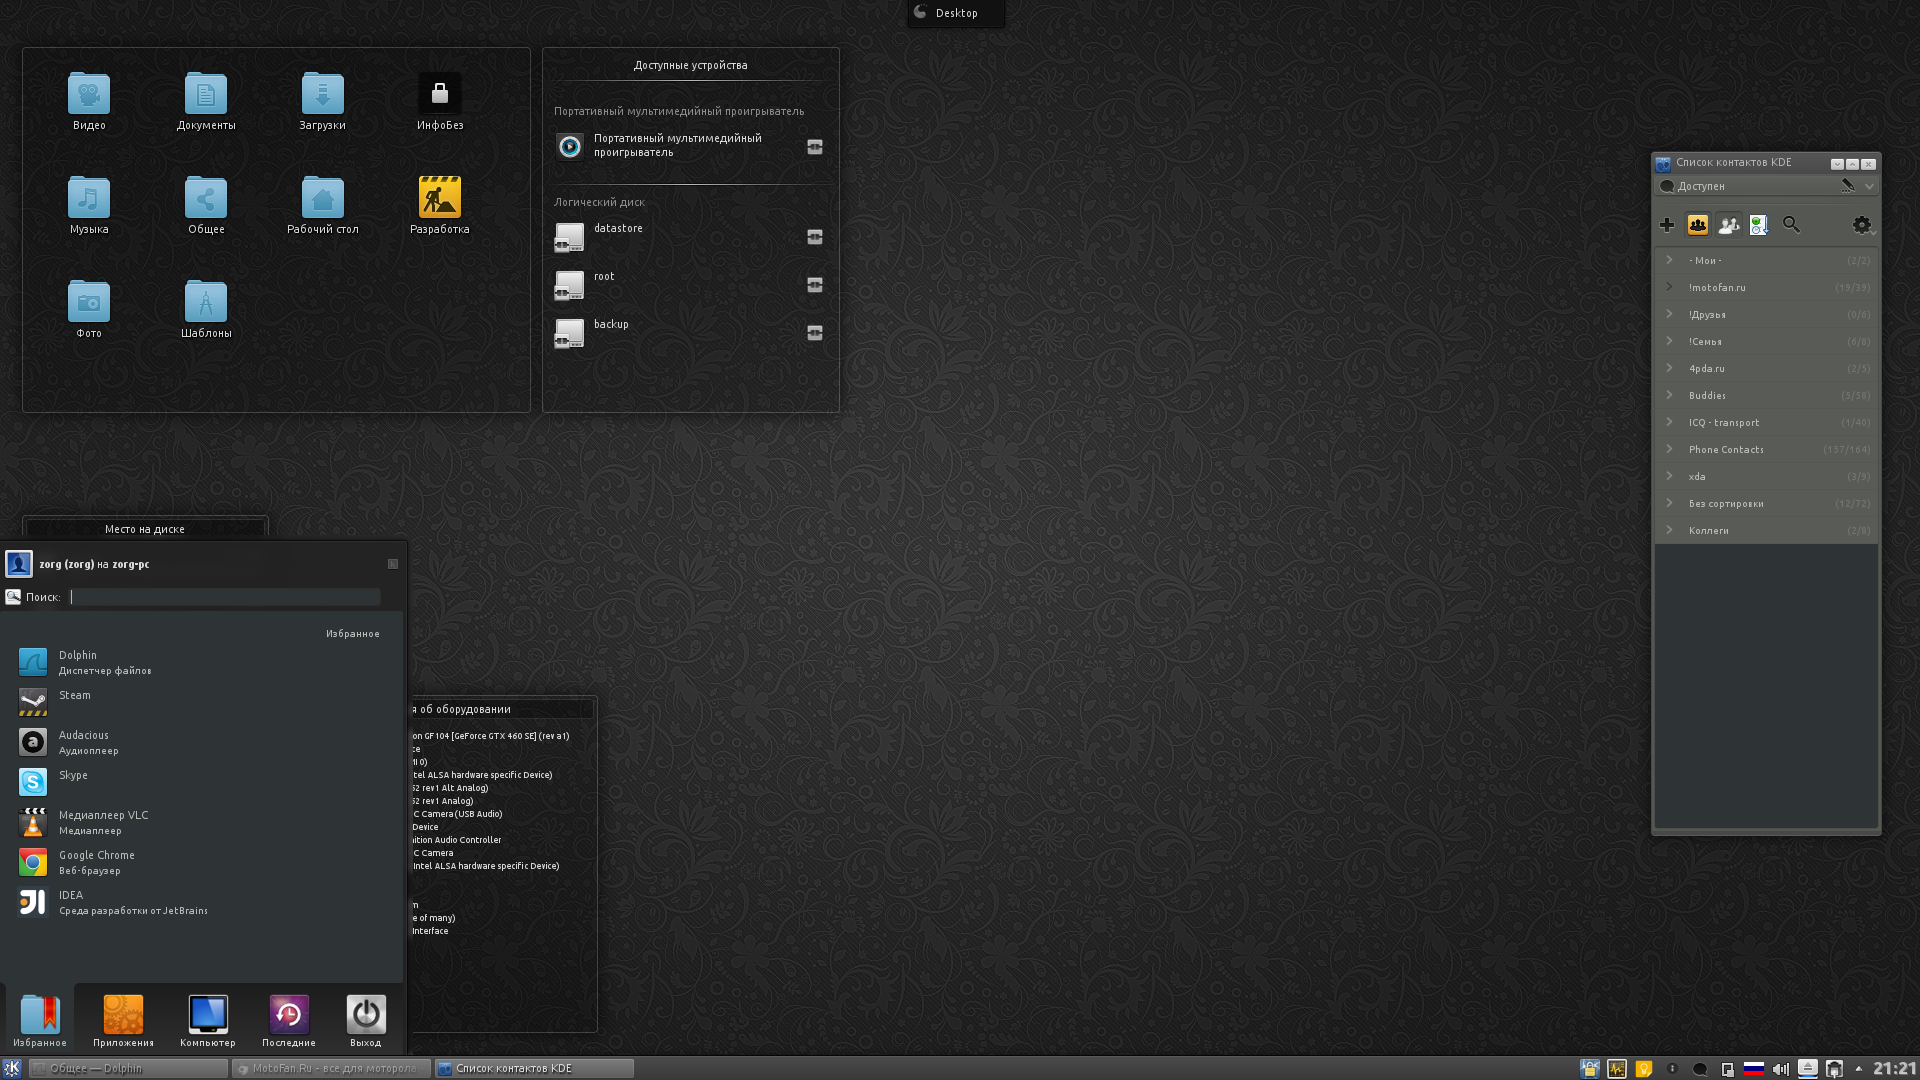Mount the root disk
This screenshot has width=1920, height=1080.
815,285
